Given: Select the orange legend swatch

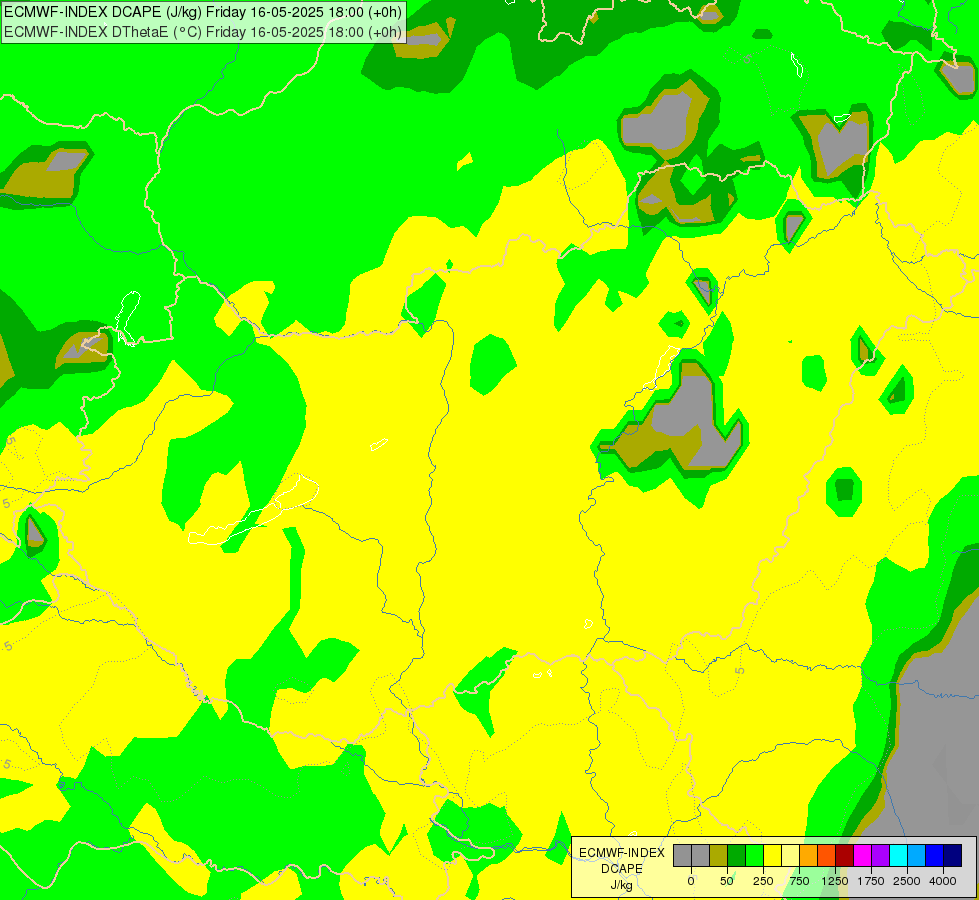Looking at the screenshot, I should click(x=809, y=856).
